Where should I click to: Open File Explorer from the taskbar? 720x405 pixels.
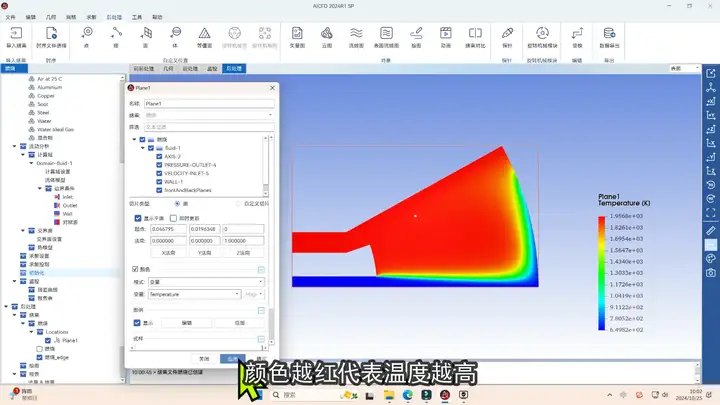[389, 395]
